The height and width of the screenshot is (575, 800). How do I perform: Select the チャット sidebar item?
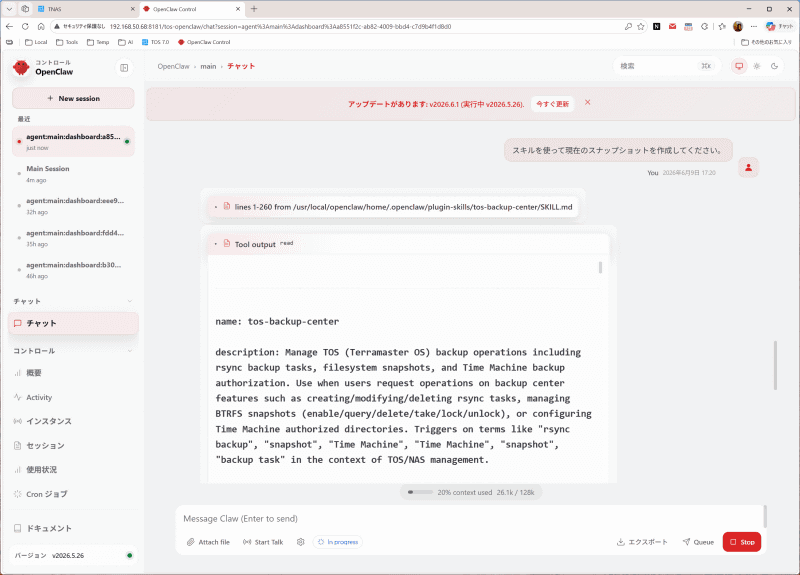pyautogui.click(x=73, y=323)
